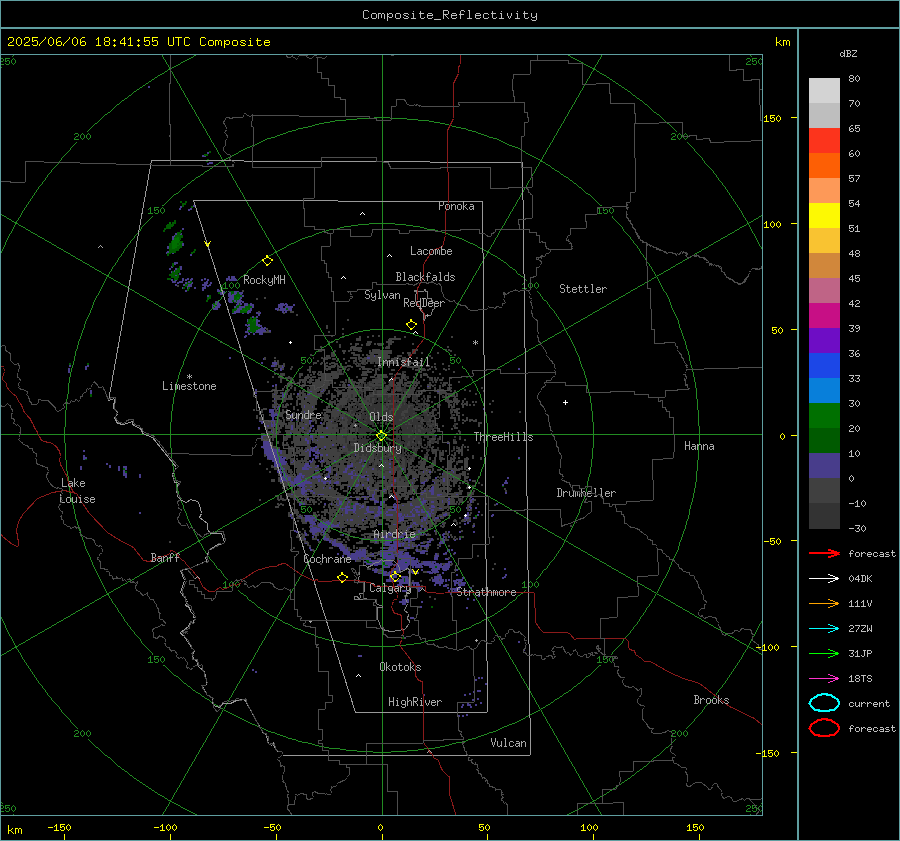Click the Hanna label

click(x=699, y=446)
